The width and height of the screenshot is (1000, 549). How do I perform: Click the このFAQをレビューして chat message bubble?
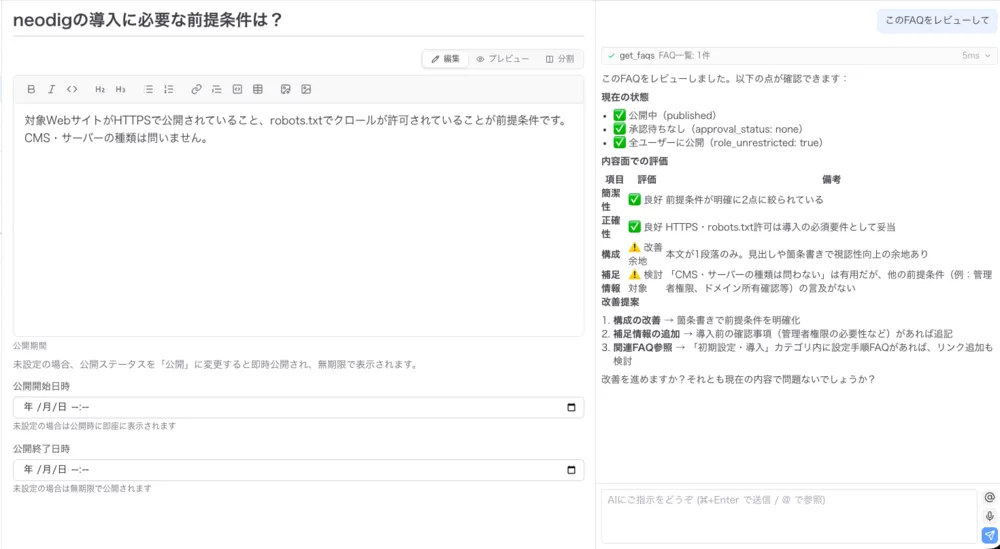click(937, 20)
